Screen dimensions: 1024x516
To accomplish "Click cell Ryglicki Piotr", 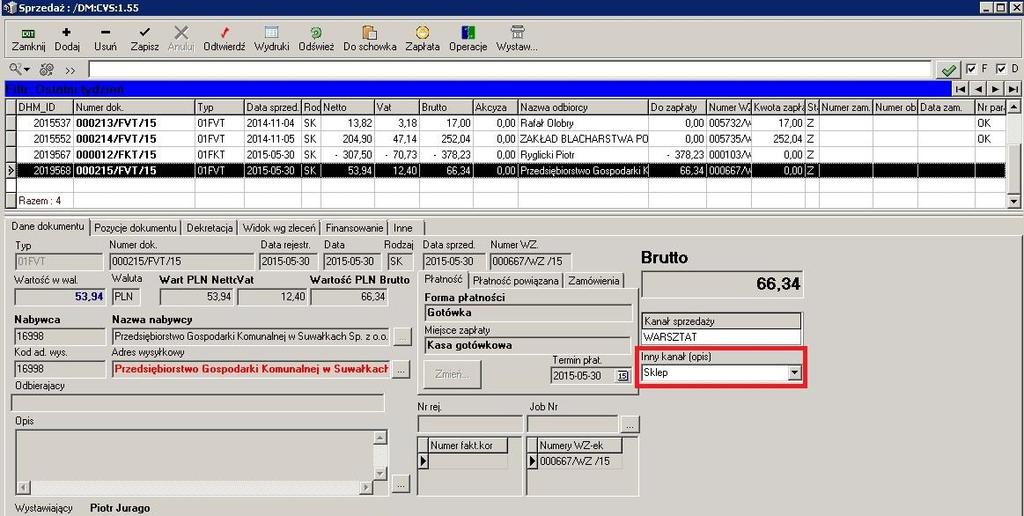I will coord(583,155).
